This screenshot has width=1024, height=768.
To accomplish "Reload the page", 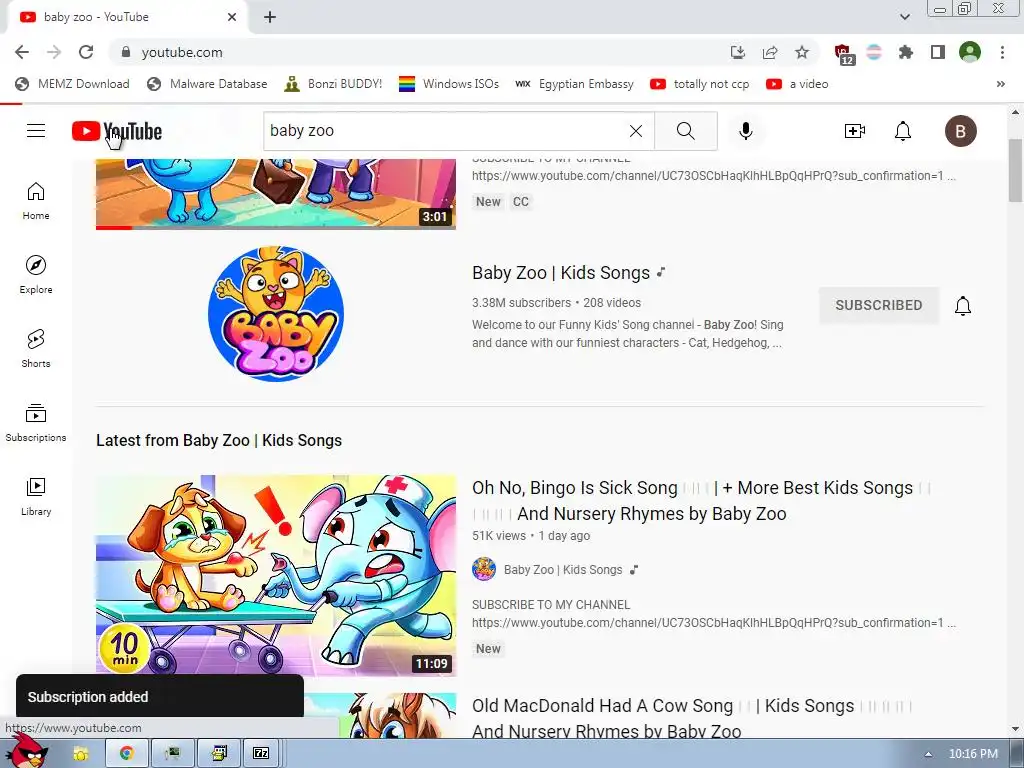I will tap(86, 52).
